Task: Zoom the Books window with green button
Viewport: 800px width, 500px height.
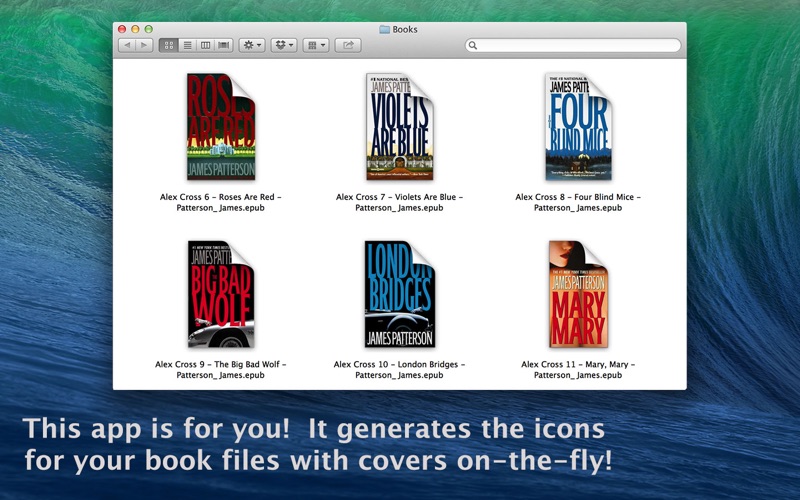Action: click(148, 29)
